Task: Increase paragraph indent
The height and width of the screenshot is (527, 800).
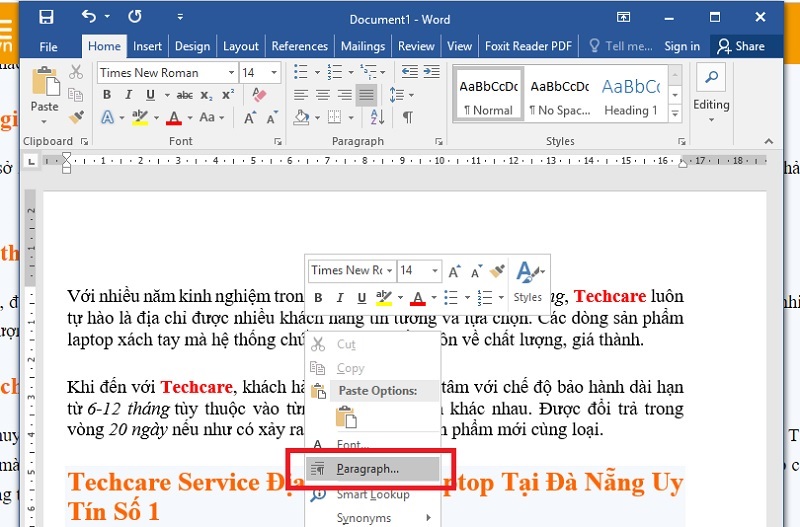Action: tap(432, 72)
